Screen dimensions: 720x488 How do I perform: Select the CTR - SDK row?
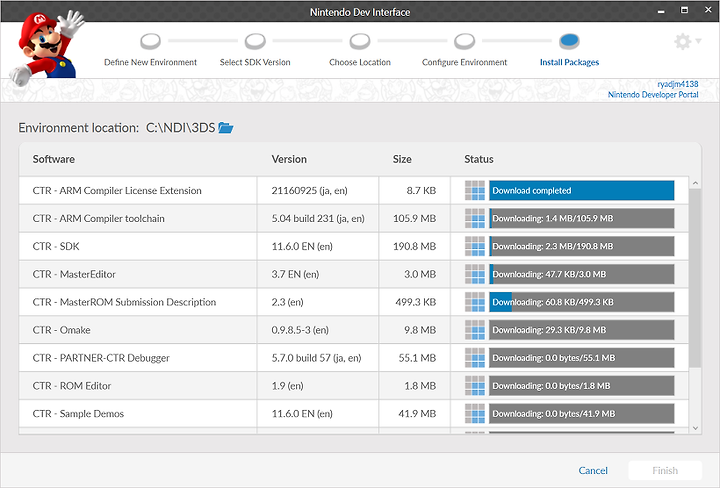354,246
